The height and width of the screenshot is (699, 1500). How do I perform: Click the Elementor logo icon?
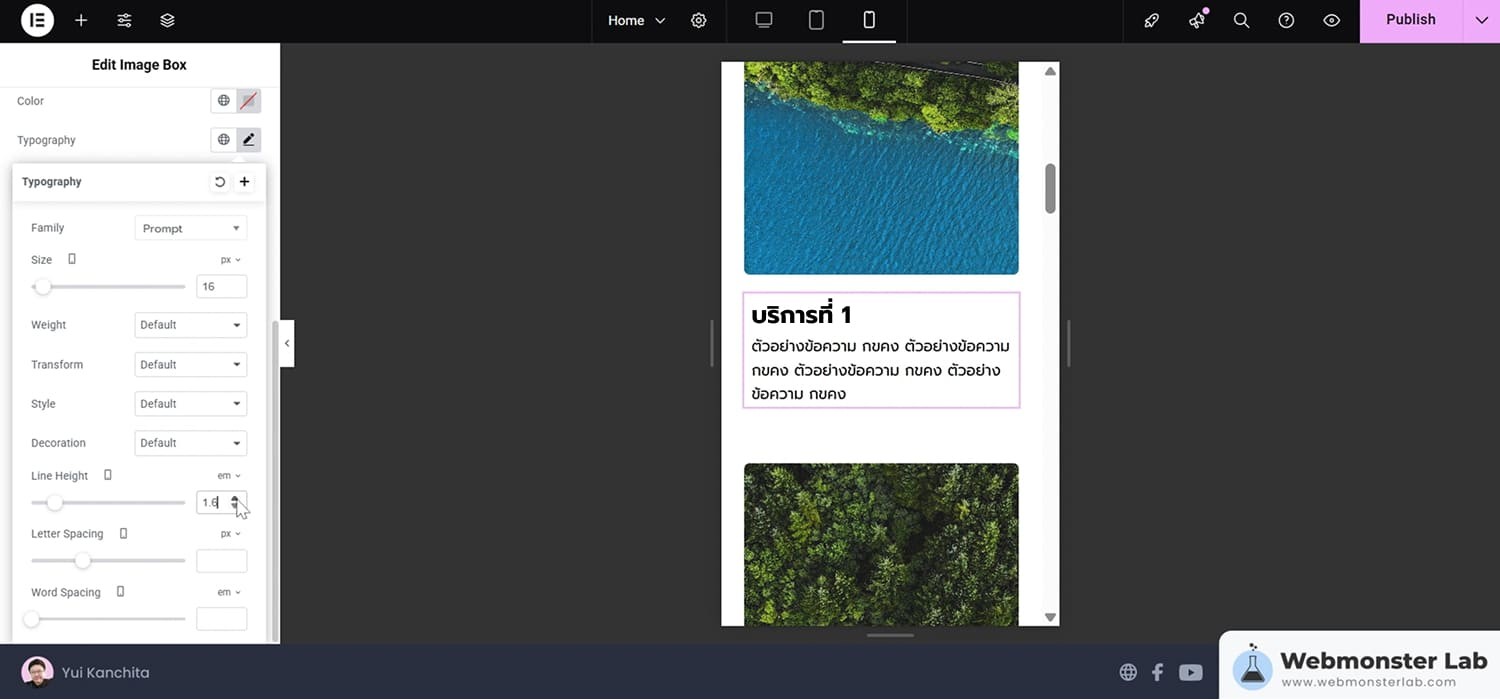coord(37,21)
